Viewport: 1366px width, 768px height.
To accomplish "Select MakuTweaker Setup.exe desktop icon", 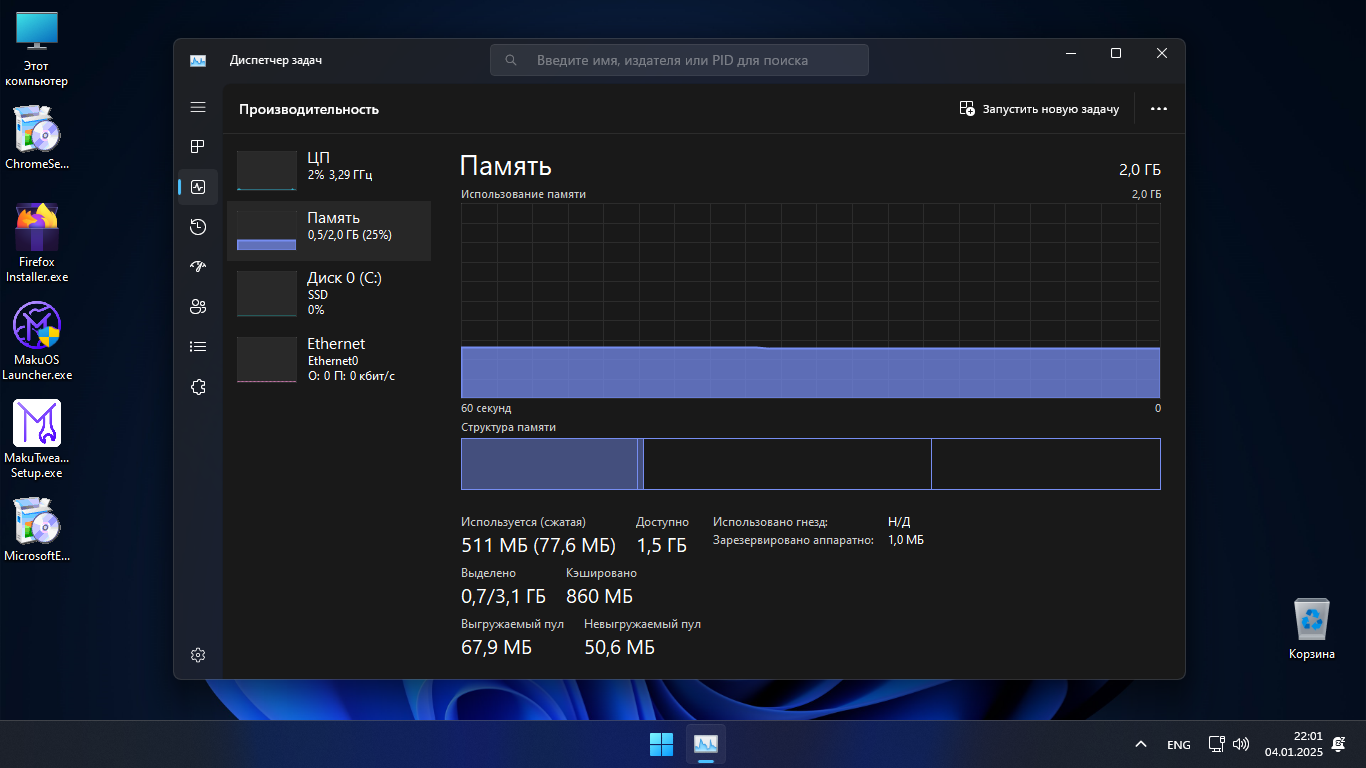I will click(x=37, y=439).
